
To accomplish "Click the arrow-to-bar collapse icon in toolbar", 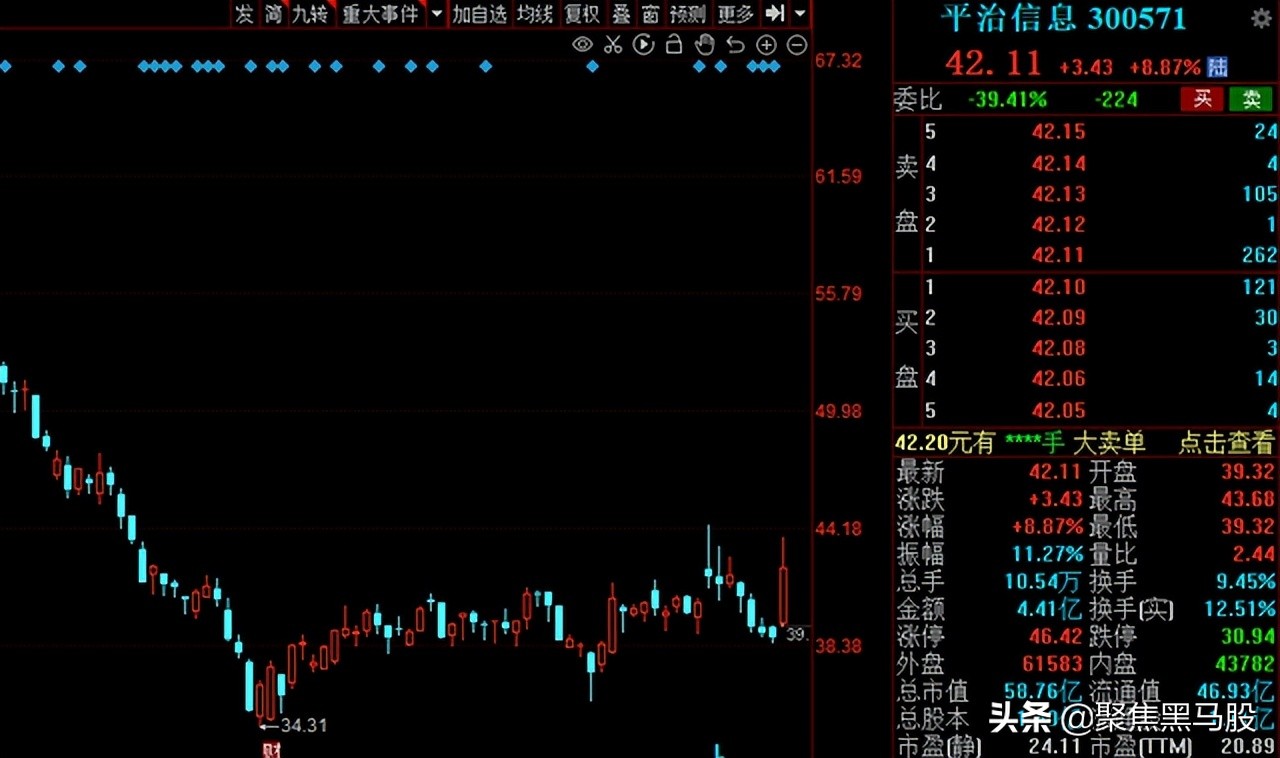I will pos(774,13).
